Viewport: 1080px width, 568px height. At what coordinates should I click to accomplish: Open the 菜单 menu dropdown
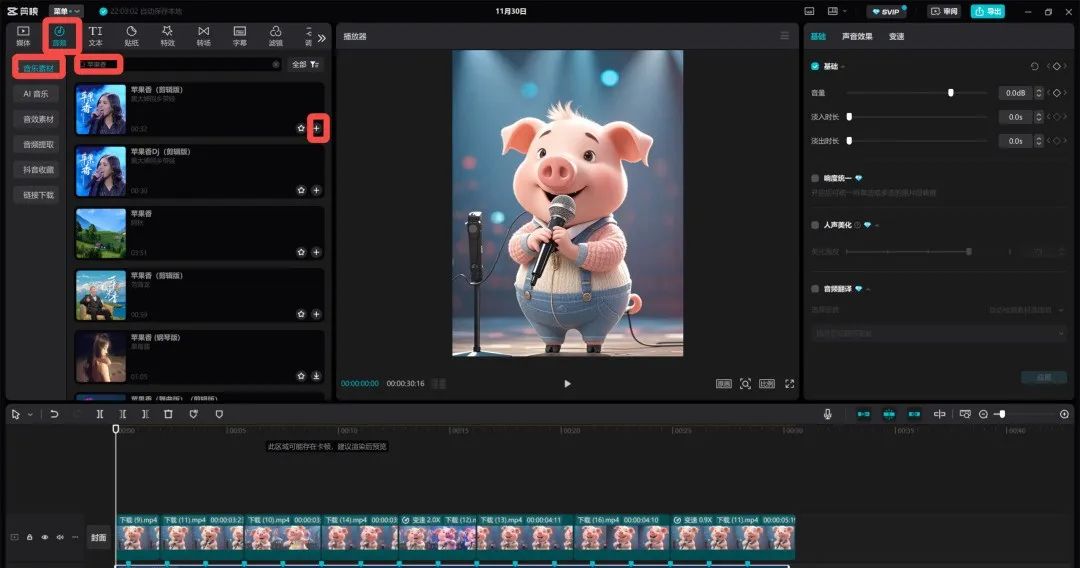pos(67,11)
